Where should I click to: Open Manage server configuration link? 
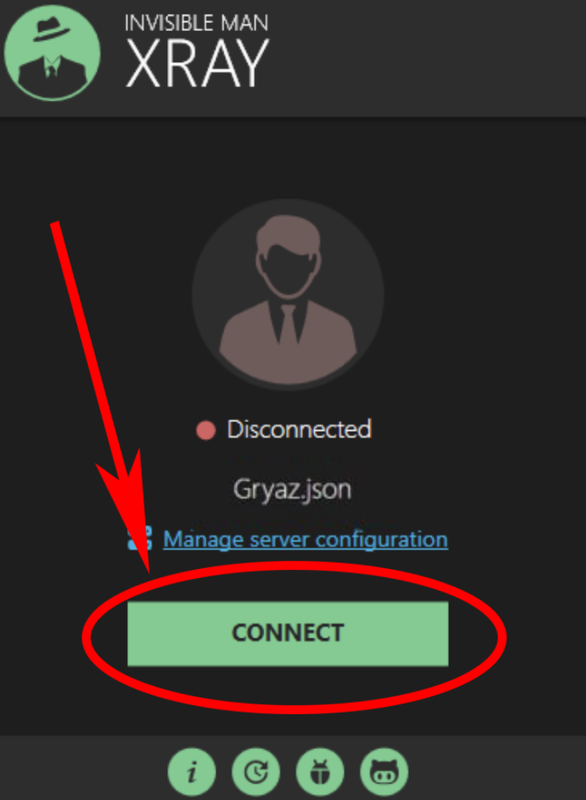point(305,539)
